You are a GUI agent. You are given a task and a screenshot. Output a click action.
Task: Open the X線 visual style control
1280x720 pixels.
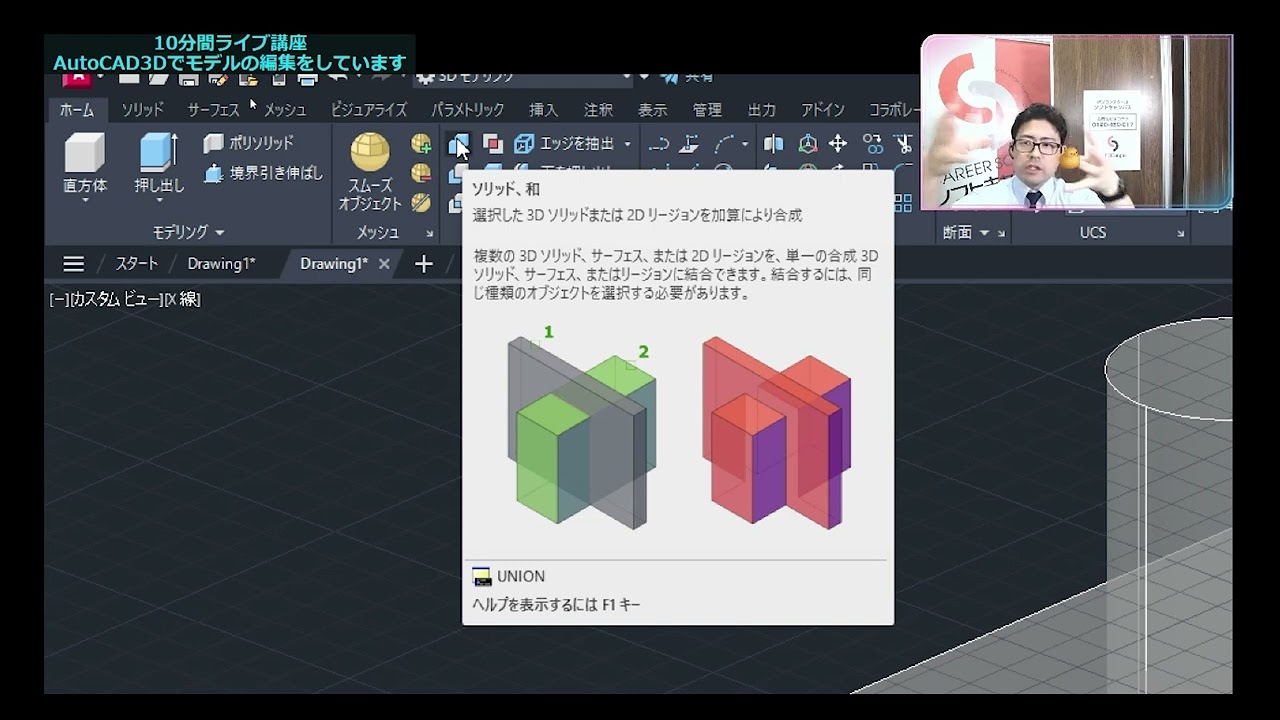coord(182,299)
